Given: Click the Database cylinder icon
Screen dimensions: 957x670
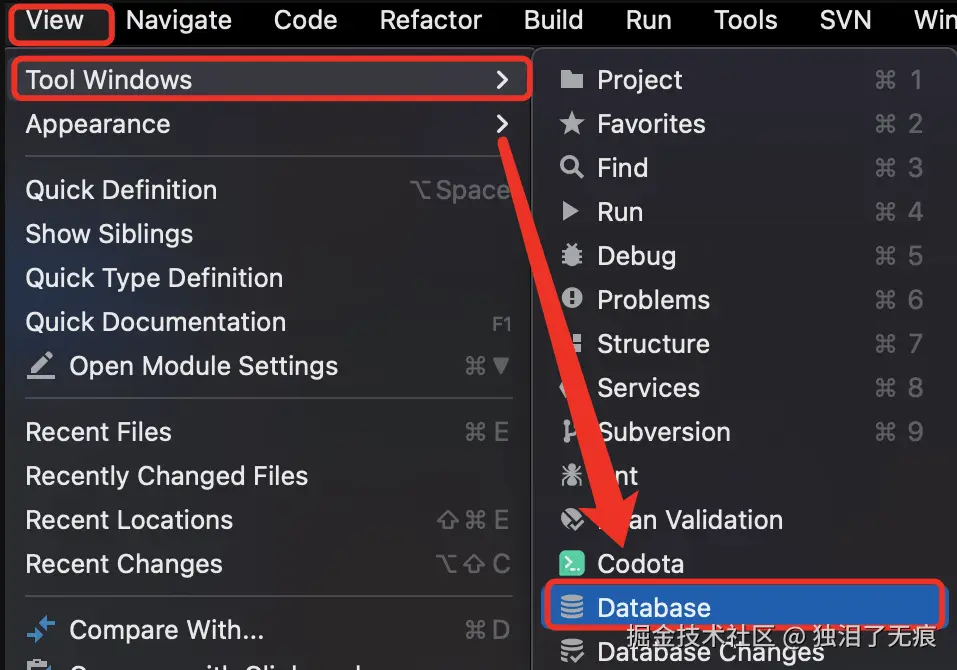Looking at the screenshot, I should (572, 607).
